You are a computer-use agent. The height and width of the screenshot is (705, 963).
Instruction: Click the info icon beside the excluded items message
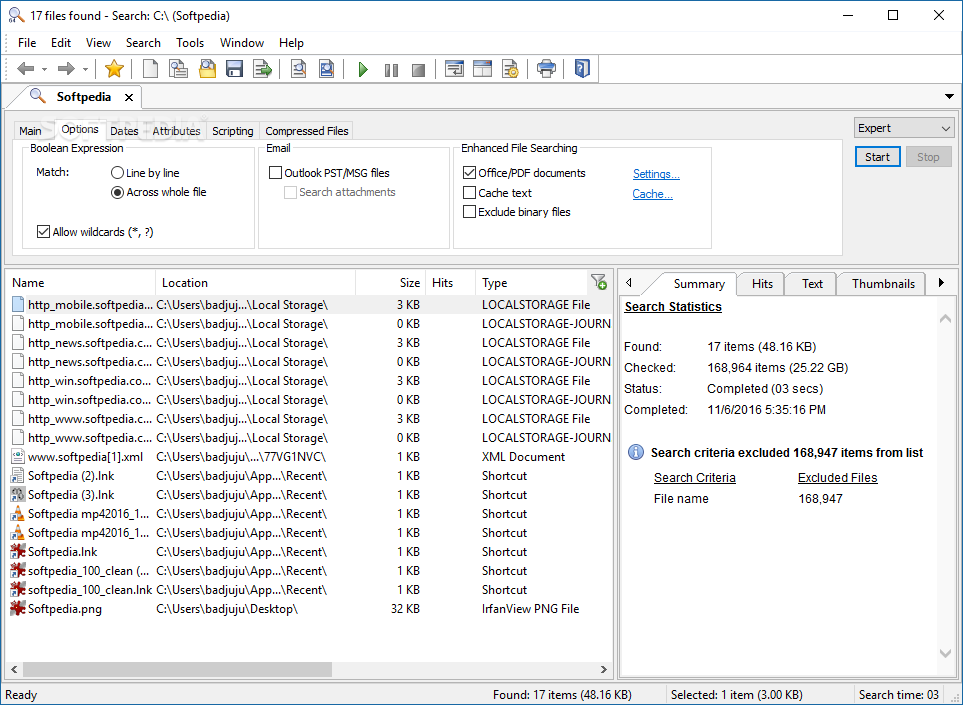coord(636,453)
